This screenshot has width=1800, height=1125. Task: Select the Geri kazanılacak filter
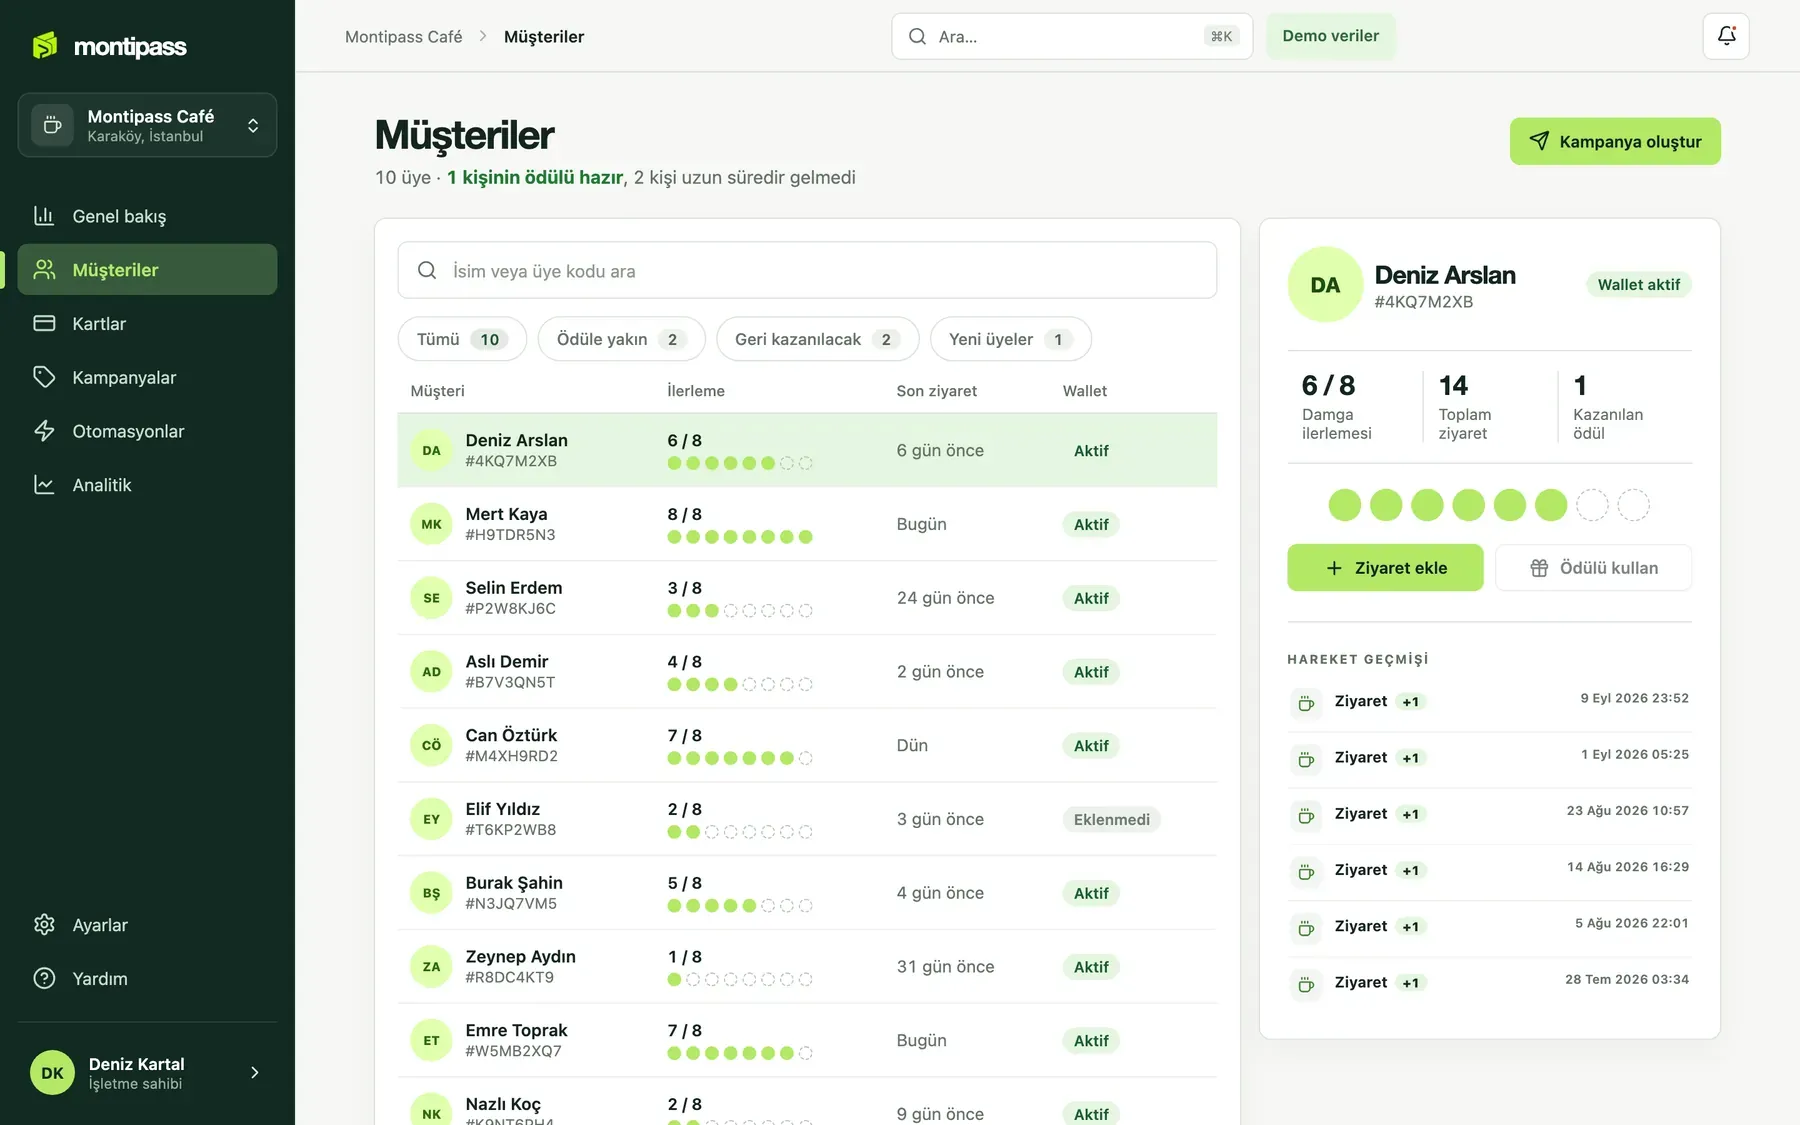pos(817,339)
